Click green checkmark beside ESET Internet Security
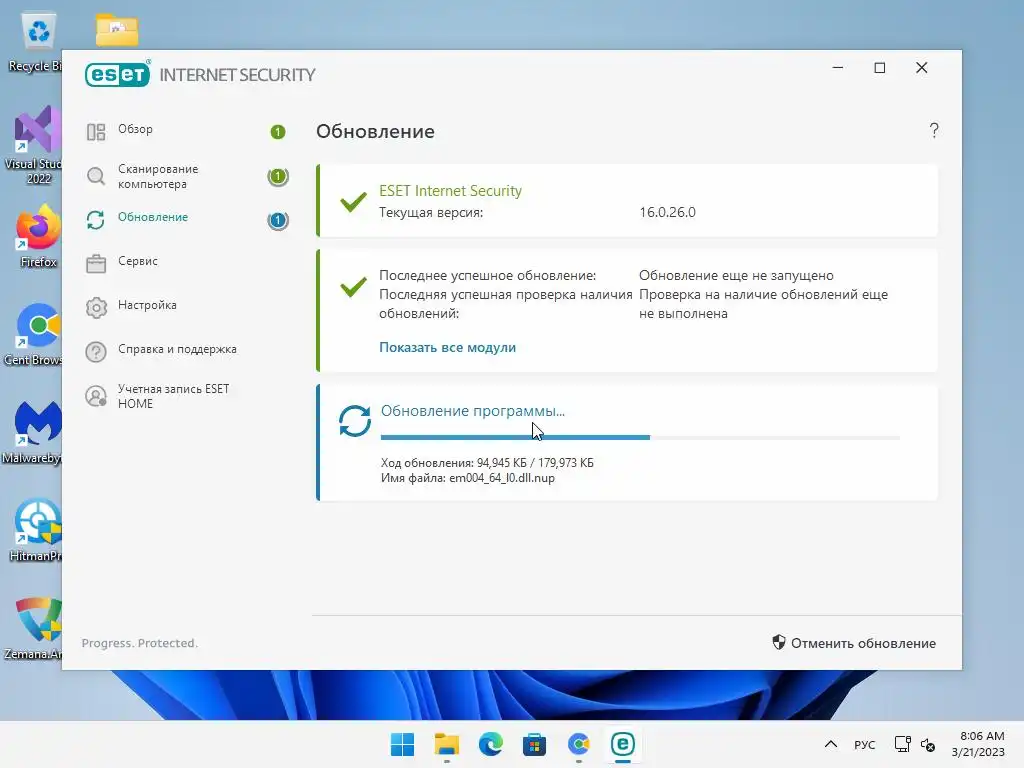 tap(353, 201)
